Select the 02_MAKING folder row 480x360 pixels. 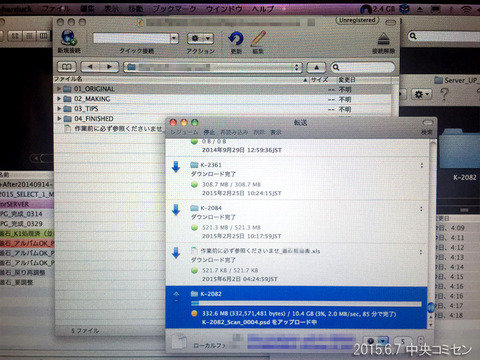pyautogui.click(x=222, y=99)
